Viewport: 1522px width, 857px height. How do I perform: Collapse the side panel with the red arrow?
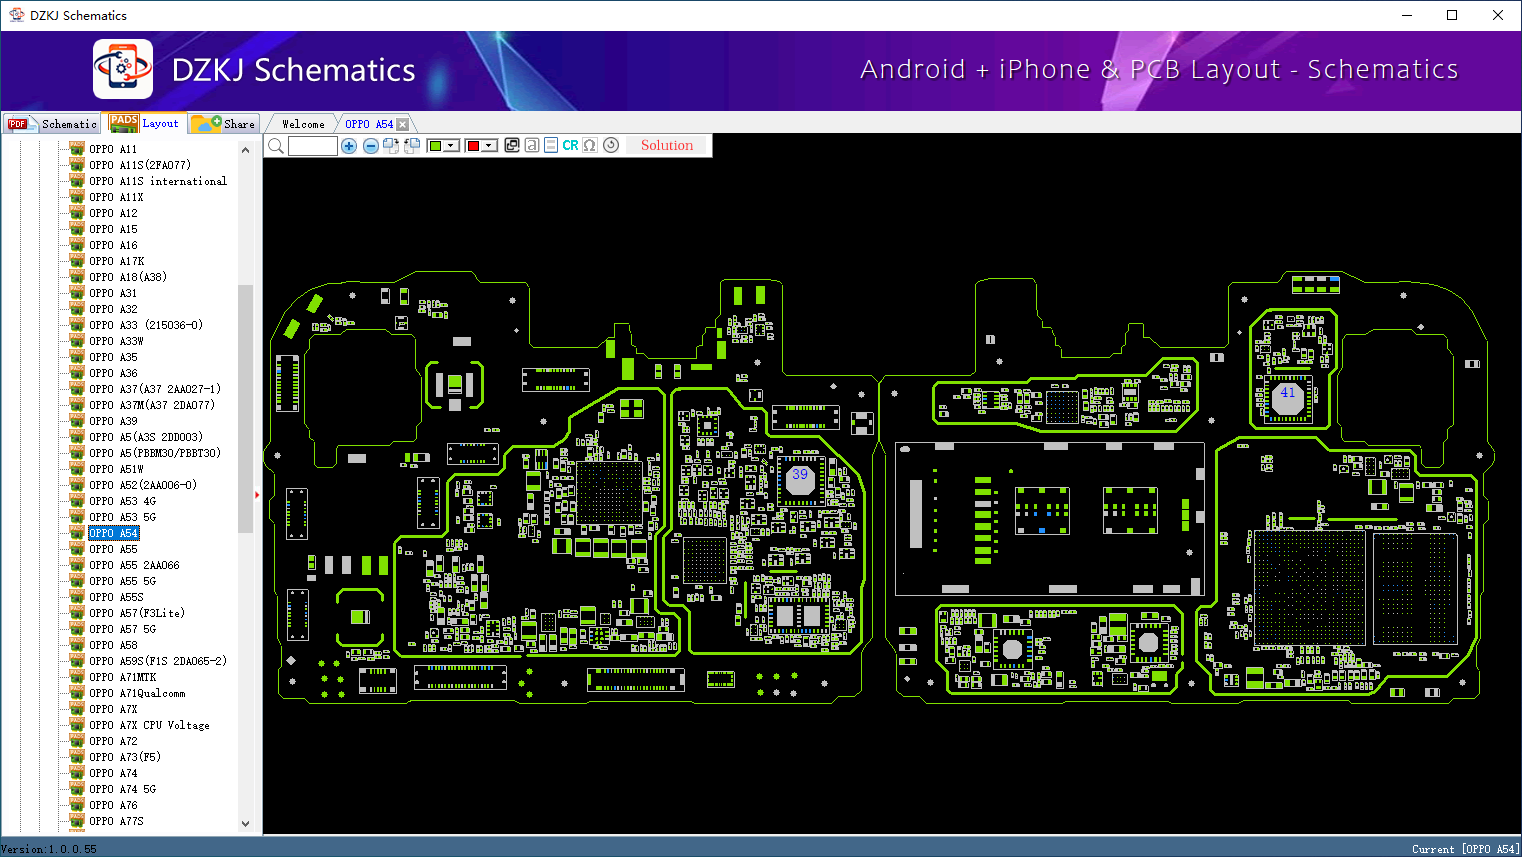[x=257, y=494]
